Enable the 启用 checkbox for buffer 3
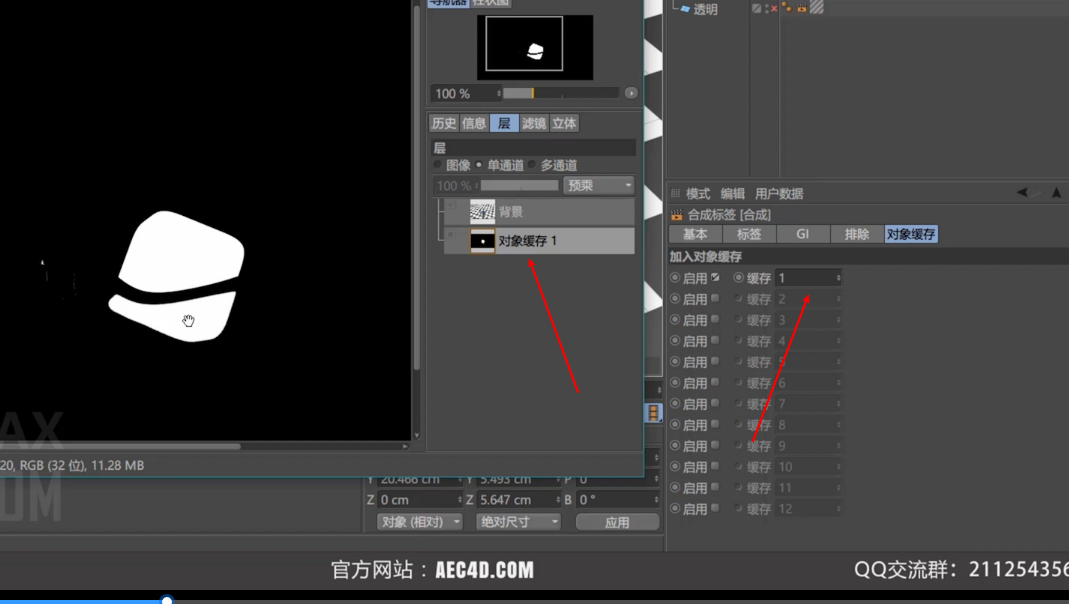 [715, 319]
